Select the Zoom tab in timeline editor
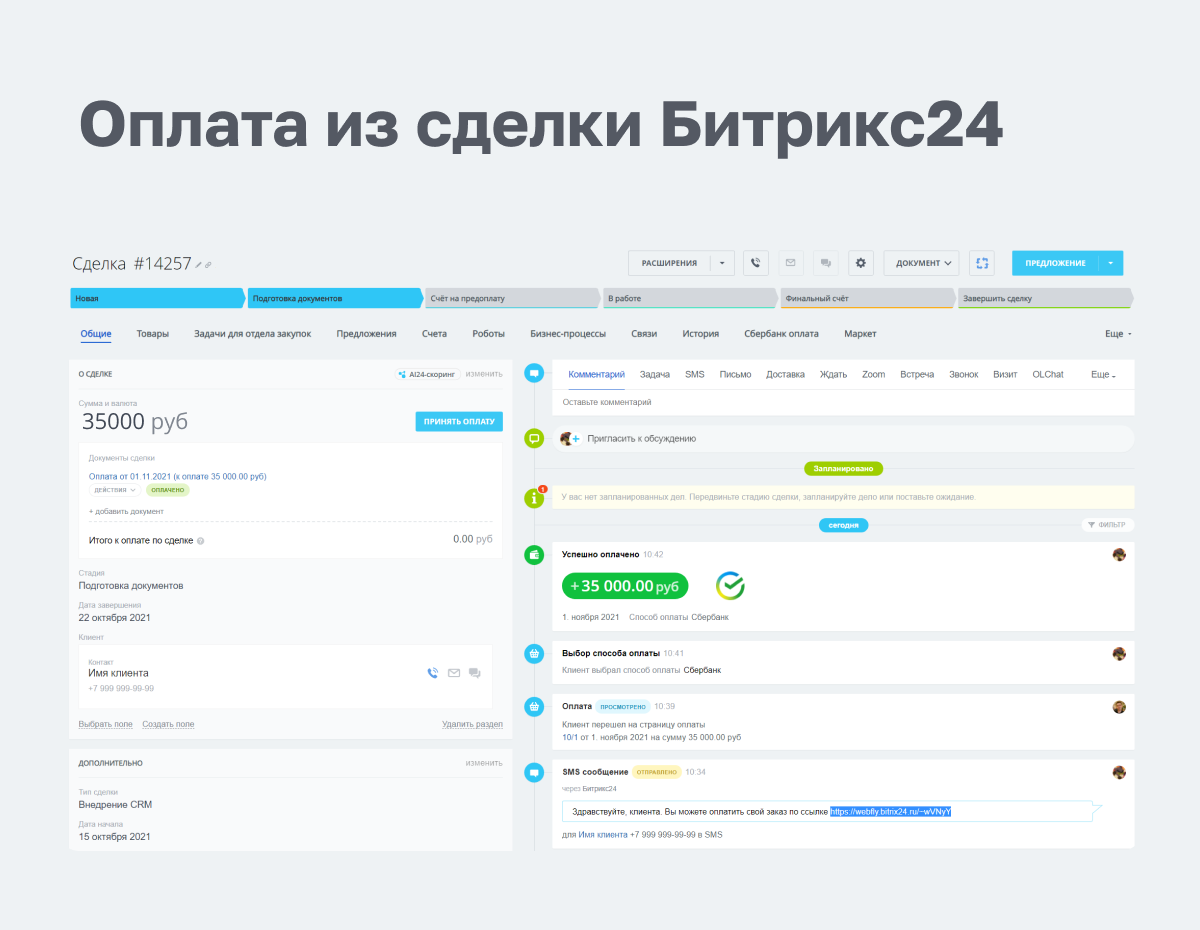This screenshot has height=930, width=1200. 873,374
